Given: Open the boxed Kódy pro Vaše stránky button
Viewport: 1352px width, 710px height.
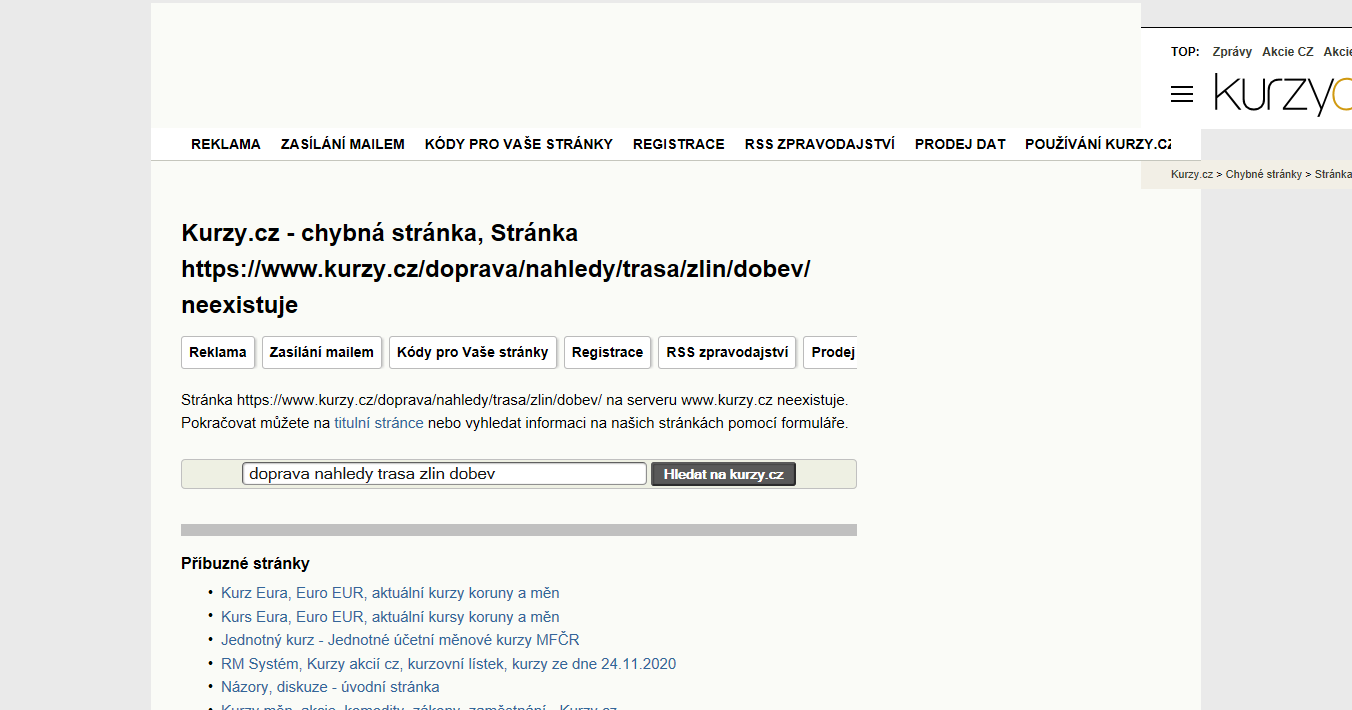Looking at the screenshot, I should pyautogui.click(x=473, y=352).
